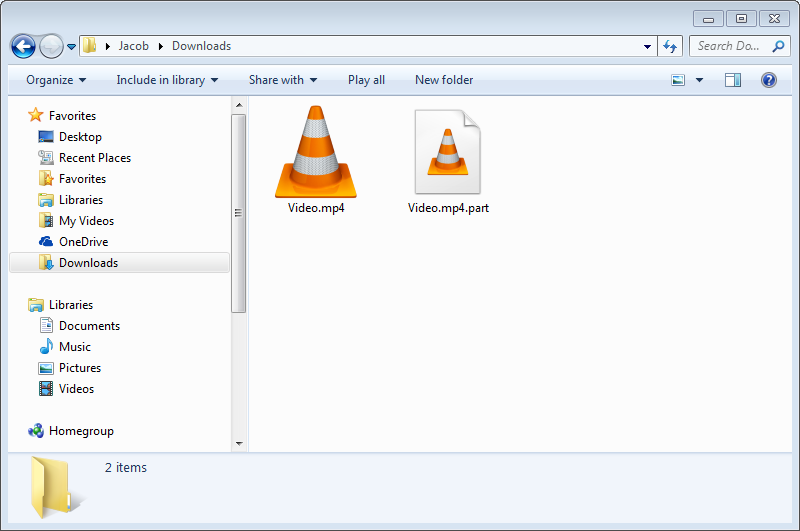Click the Pictures library icon
Image resolution: width=800 pixels, height=531 pixels.
[x=46, y=368]
